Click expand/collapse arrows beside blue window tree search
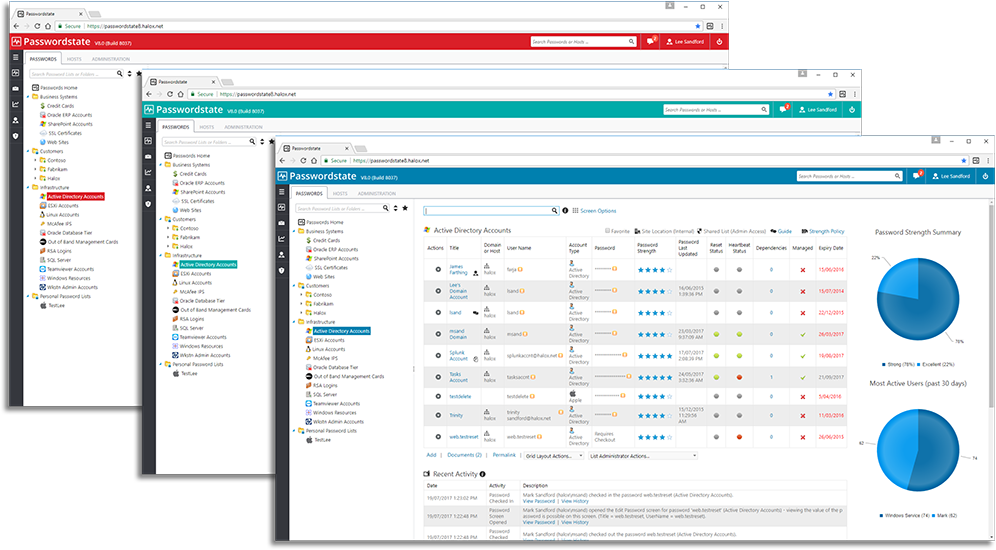 (396, 208)
